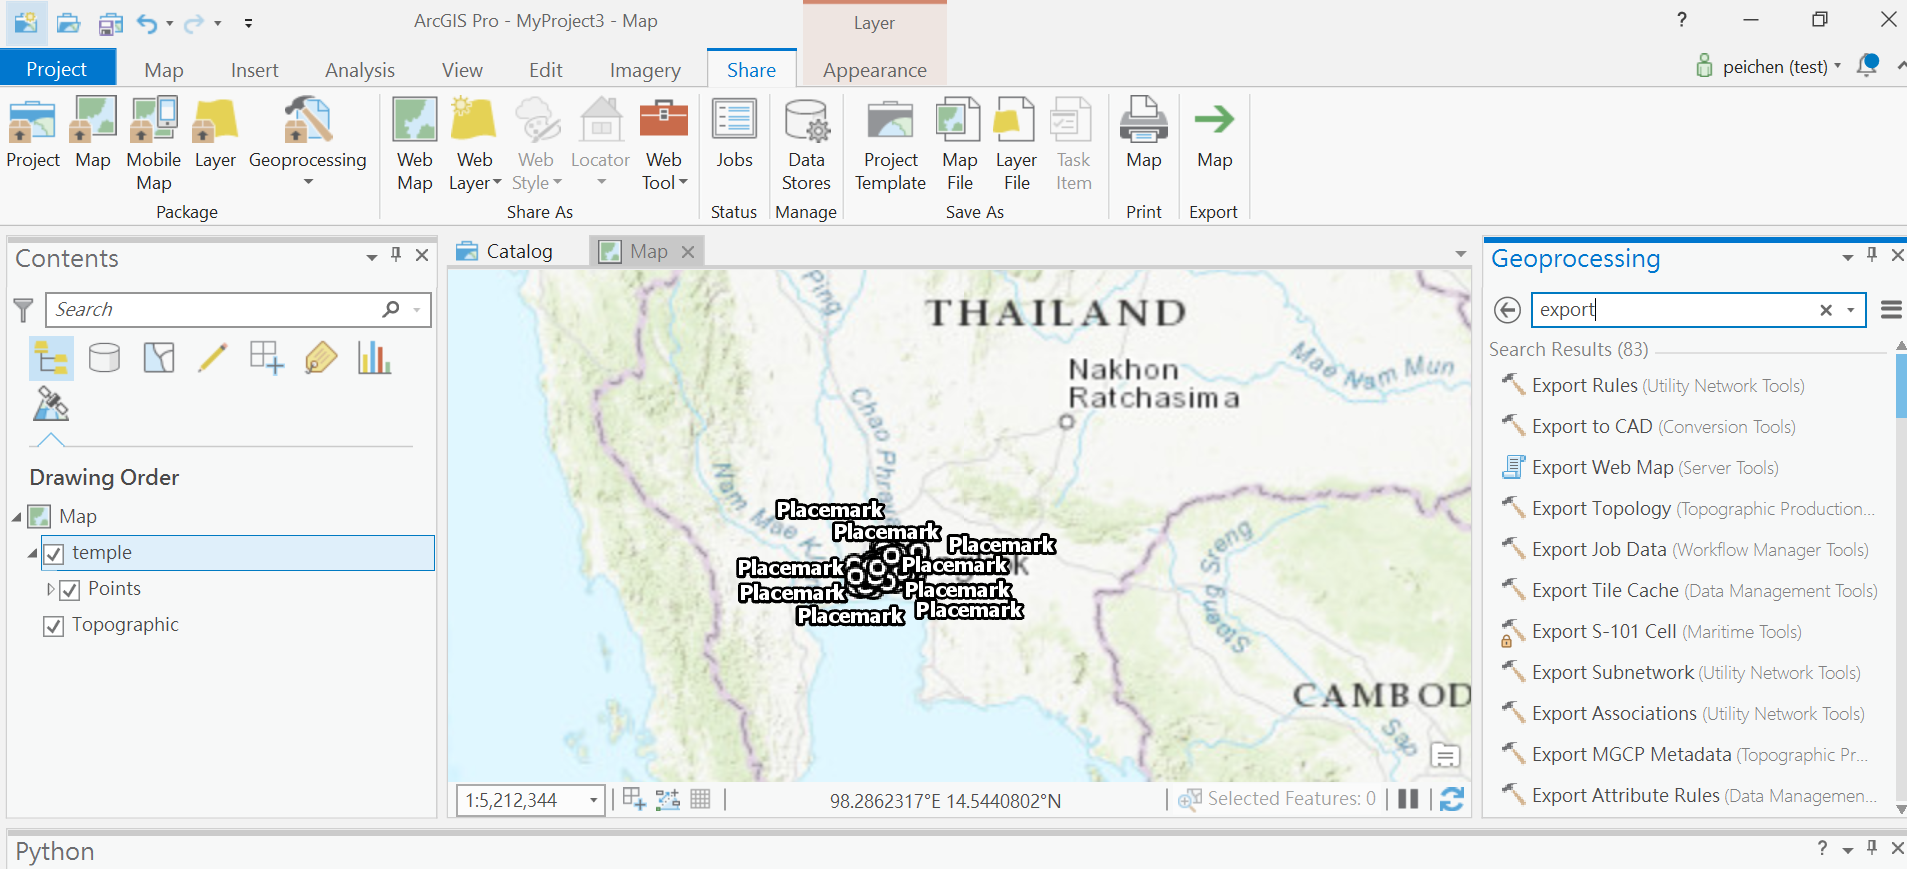The image size is (1907, 869).
Task: Open Export Rules tool result
Action: point(1668,385)
